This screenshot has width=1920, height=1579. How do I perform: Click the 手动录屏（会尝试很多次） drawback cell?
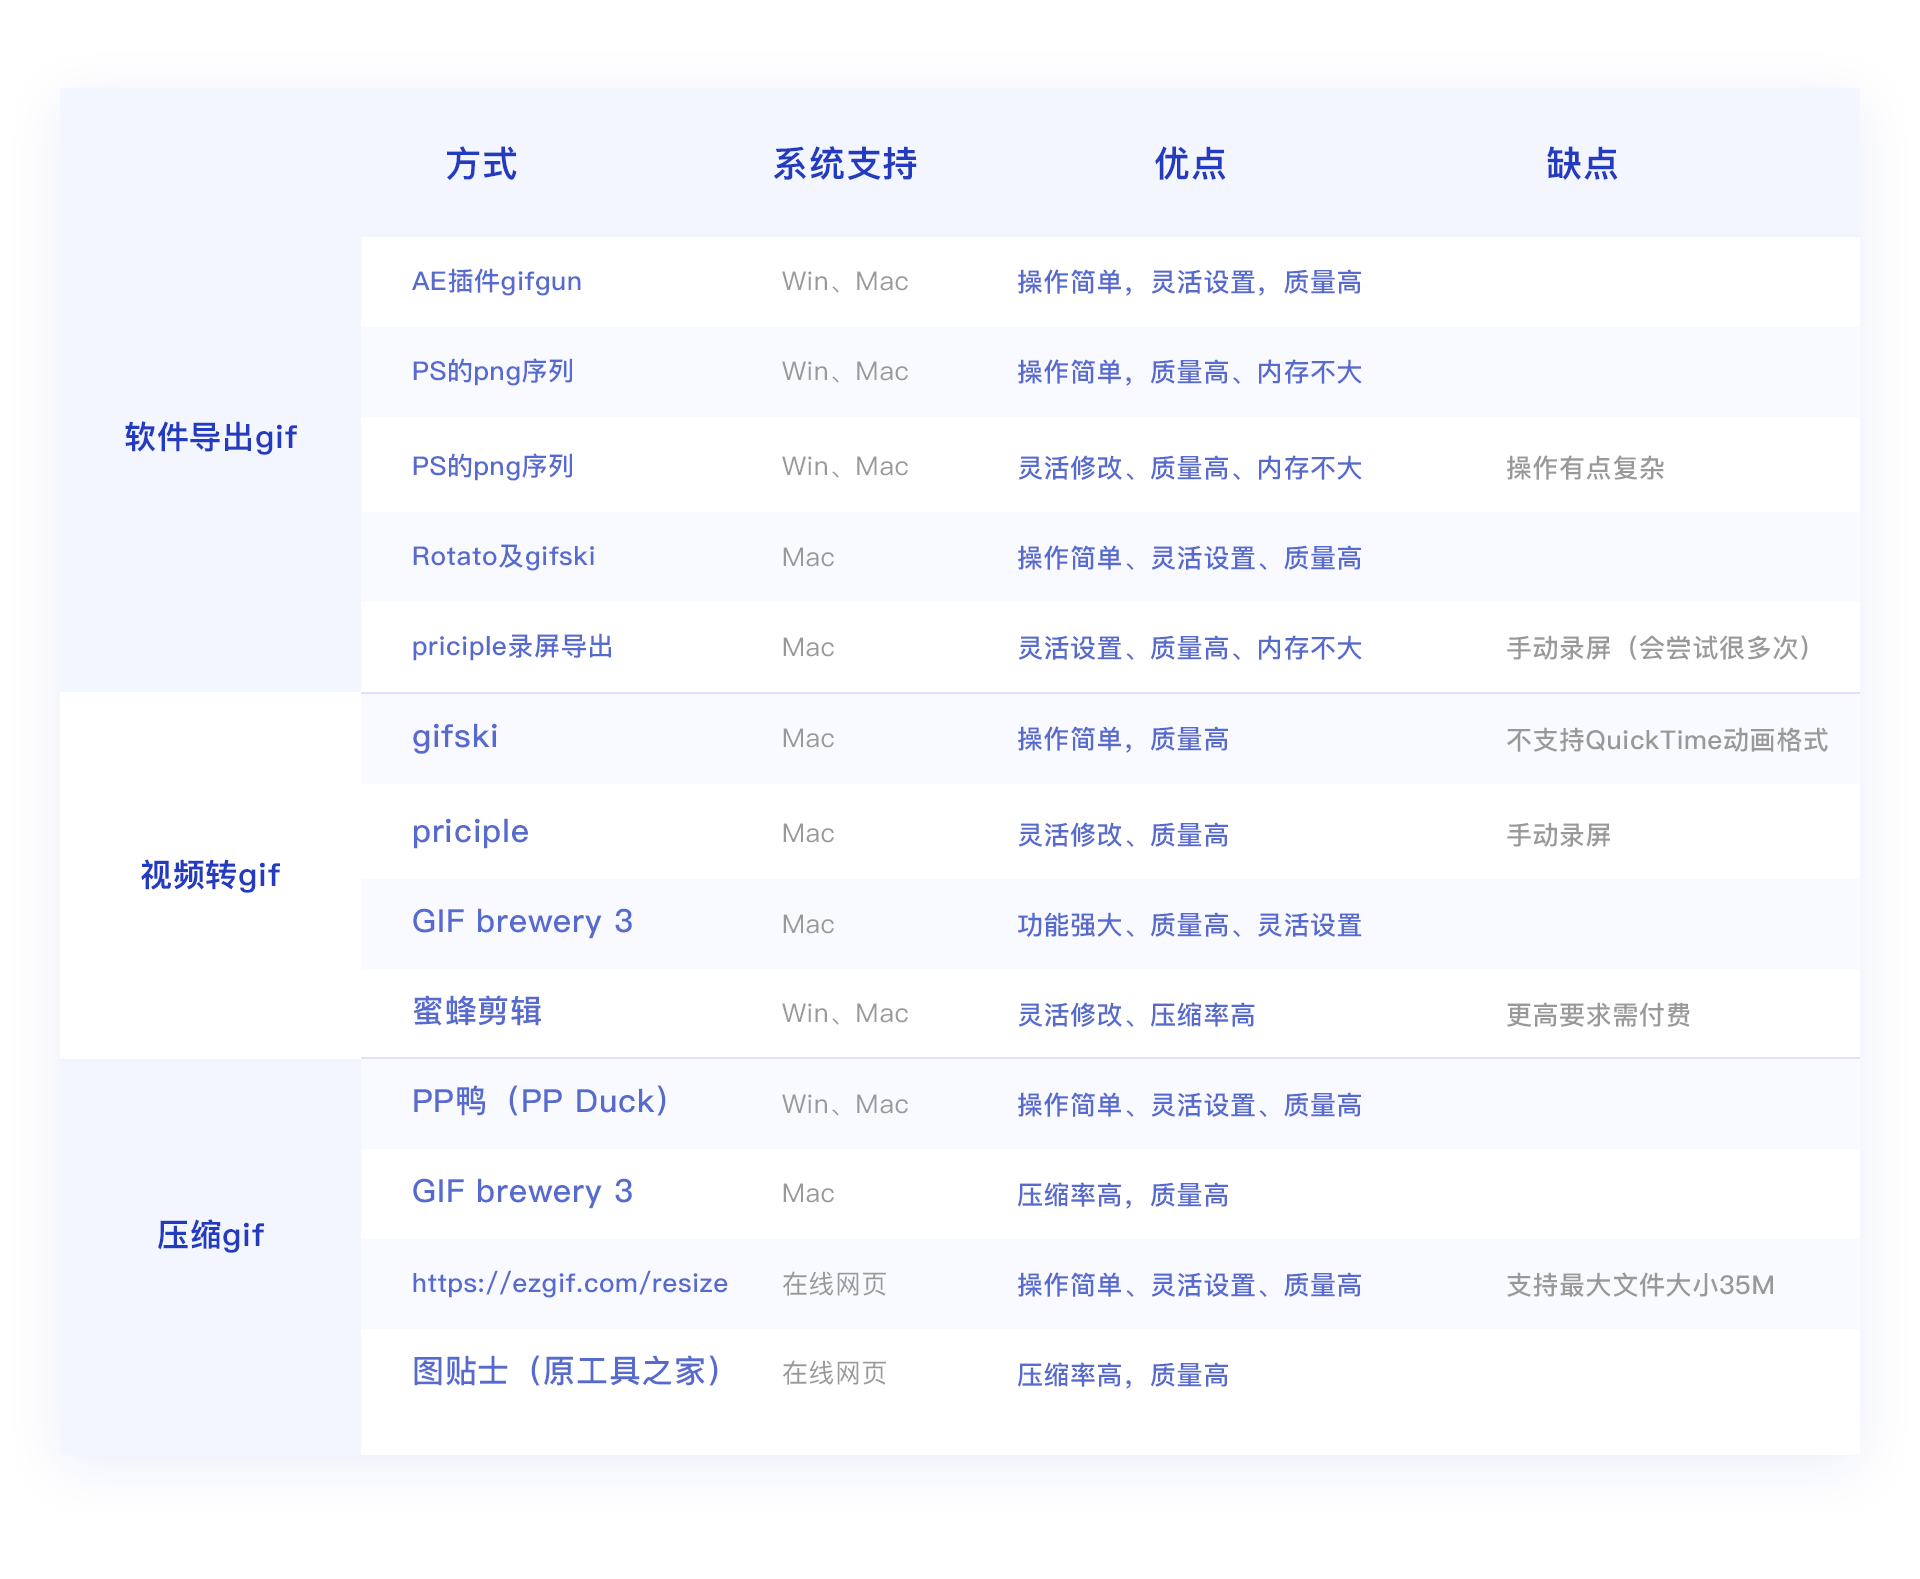[1662, 648]
